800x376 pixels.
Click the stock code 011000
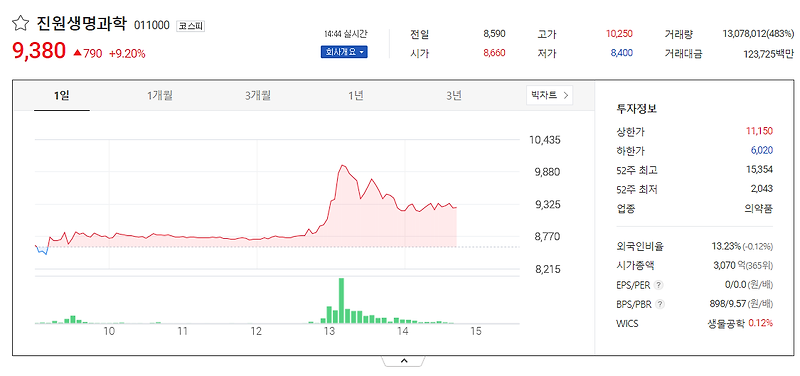point(152,26)
